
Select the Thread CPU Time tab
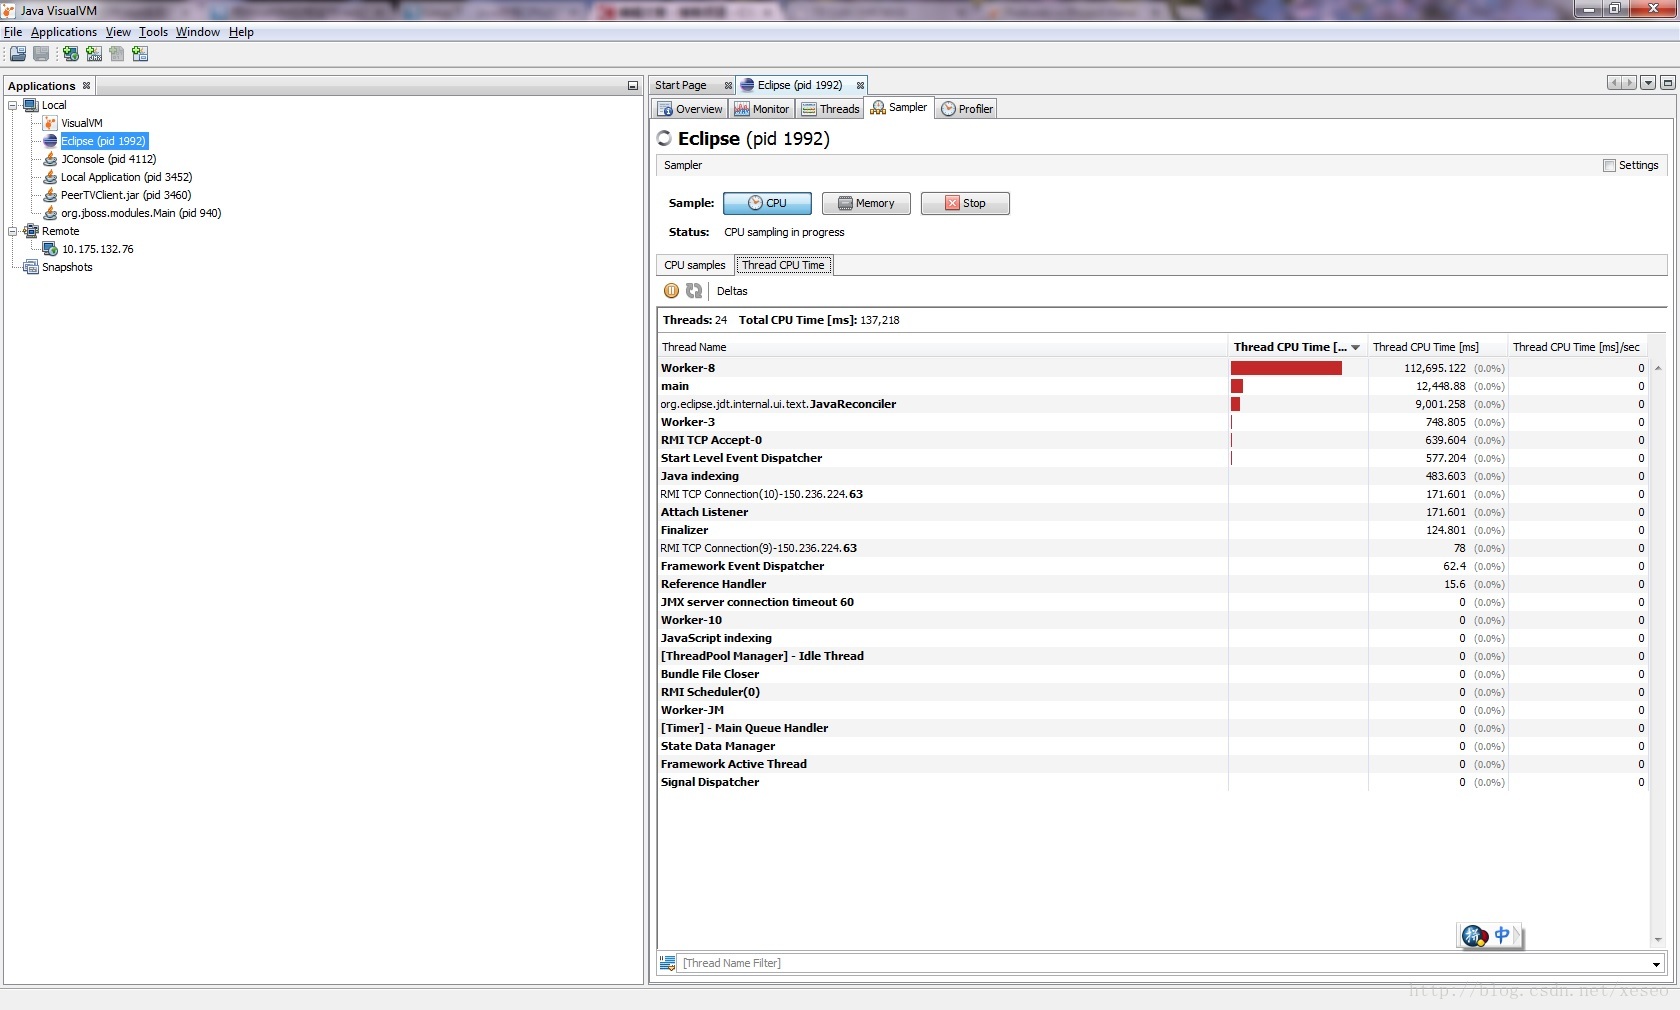coord(783,265)
